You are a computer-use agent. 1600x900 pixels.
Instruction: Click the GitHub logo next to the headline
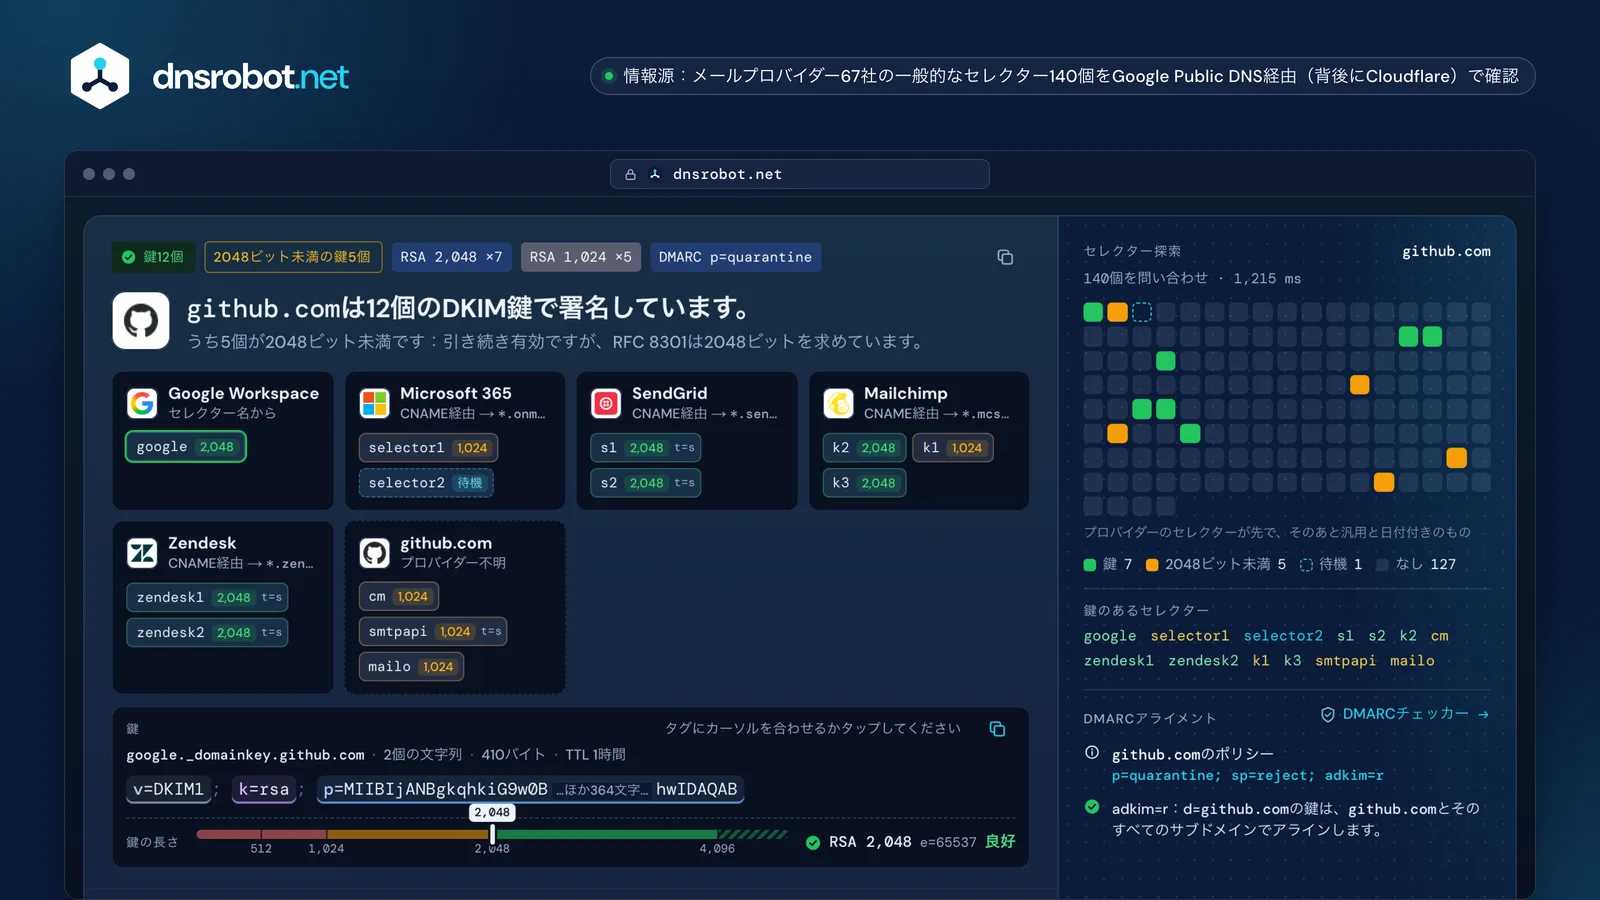click(141, 320)
